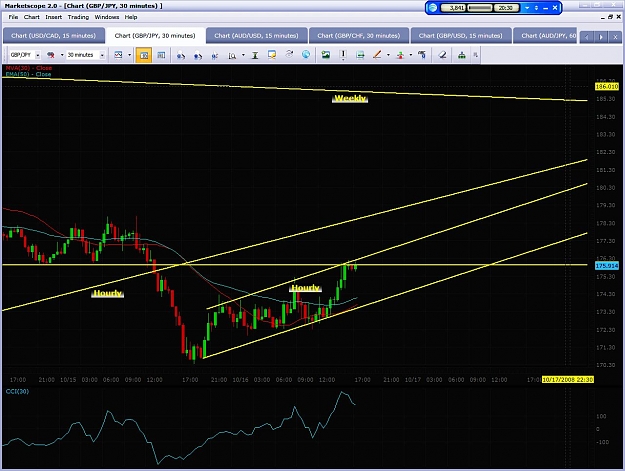Switch to the AUD/JPY chart tab
This screenshot has width=625, height=471.
tap(545, 35)
